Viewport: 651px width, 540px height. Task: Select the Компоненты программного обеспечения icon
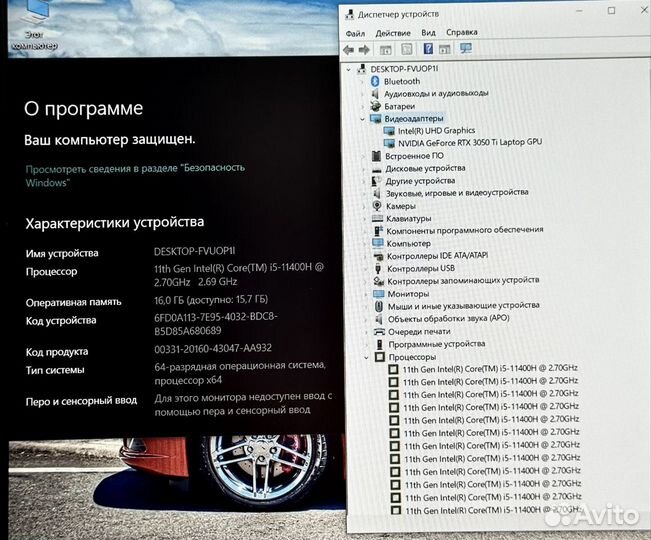378,231
